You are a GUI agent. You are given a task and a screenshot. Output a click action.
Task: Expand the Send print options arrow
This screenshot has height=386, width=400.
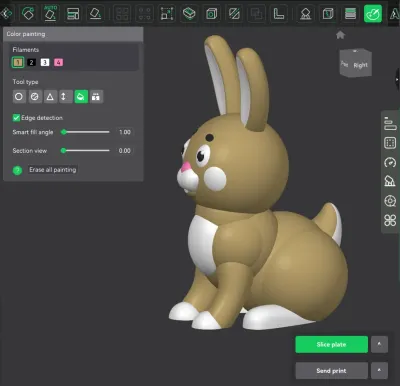click(x=379, y=371)
